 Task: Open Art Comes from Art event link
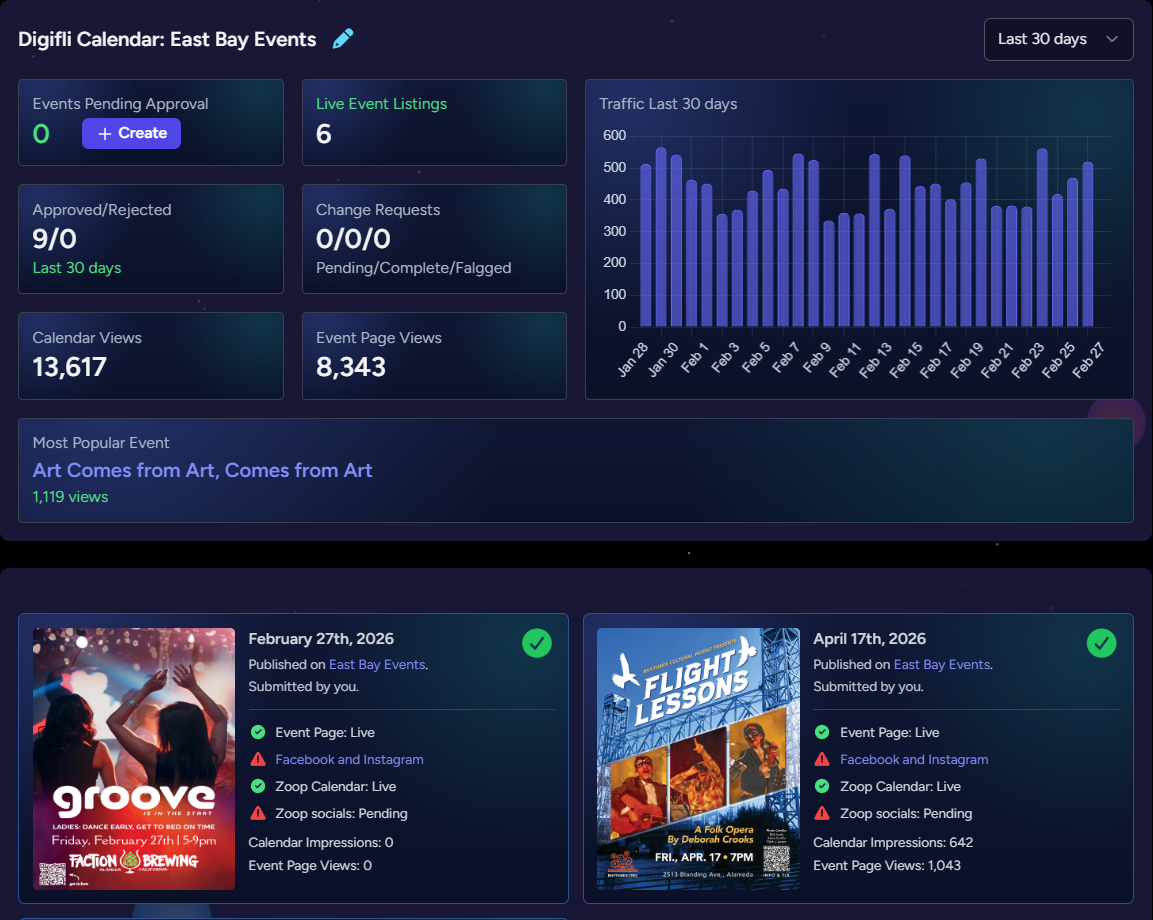click(x=202, y=470)
